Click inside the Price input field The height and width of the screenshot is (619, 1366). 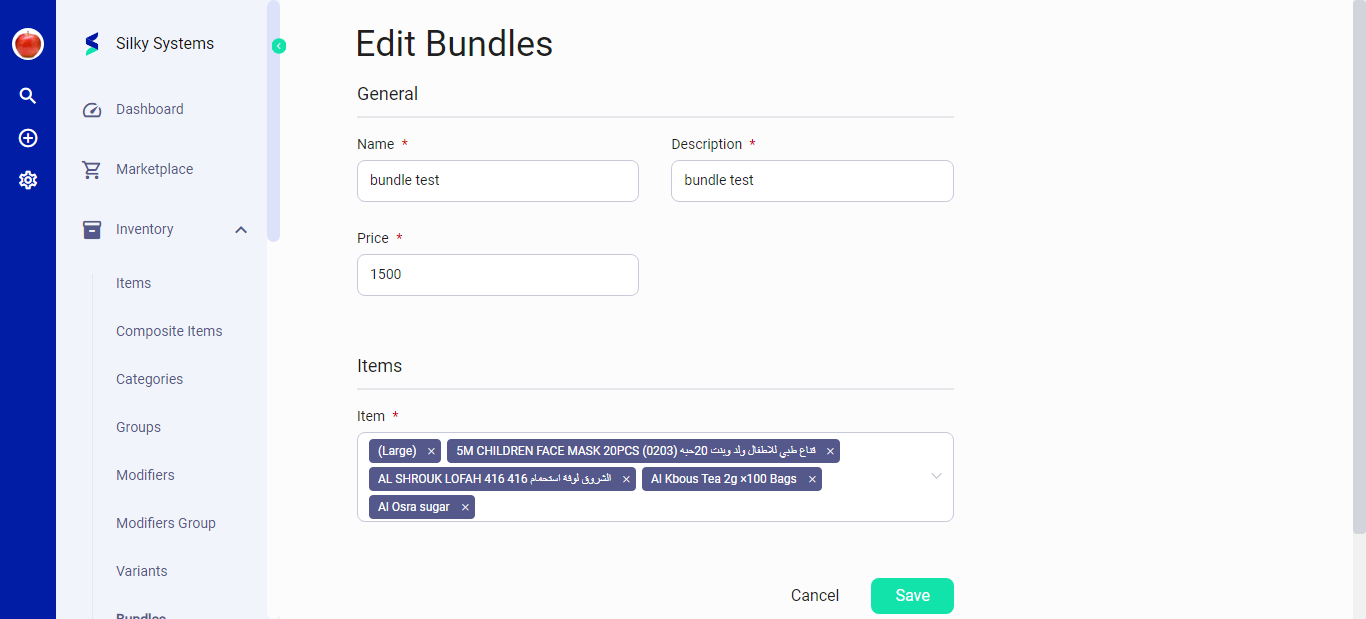coord(497,274)
